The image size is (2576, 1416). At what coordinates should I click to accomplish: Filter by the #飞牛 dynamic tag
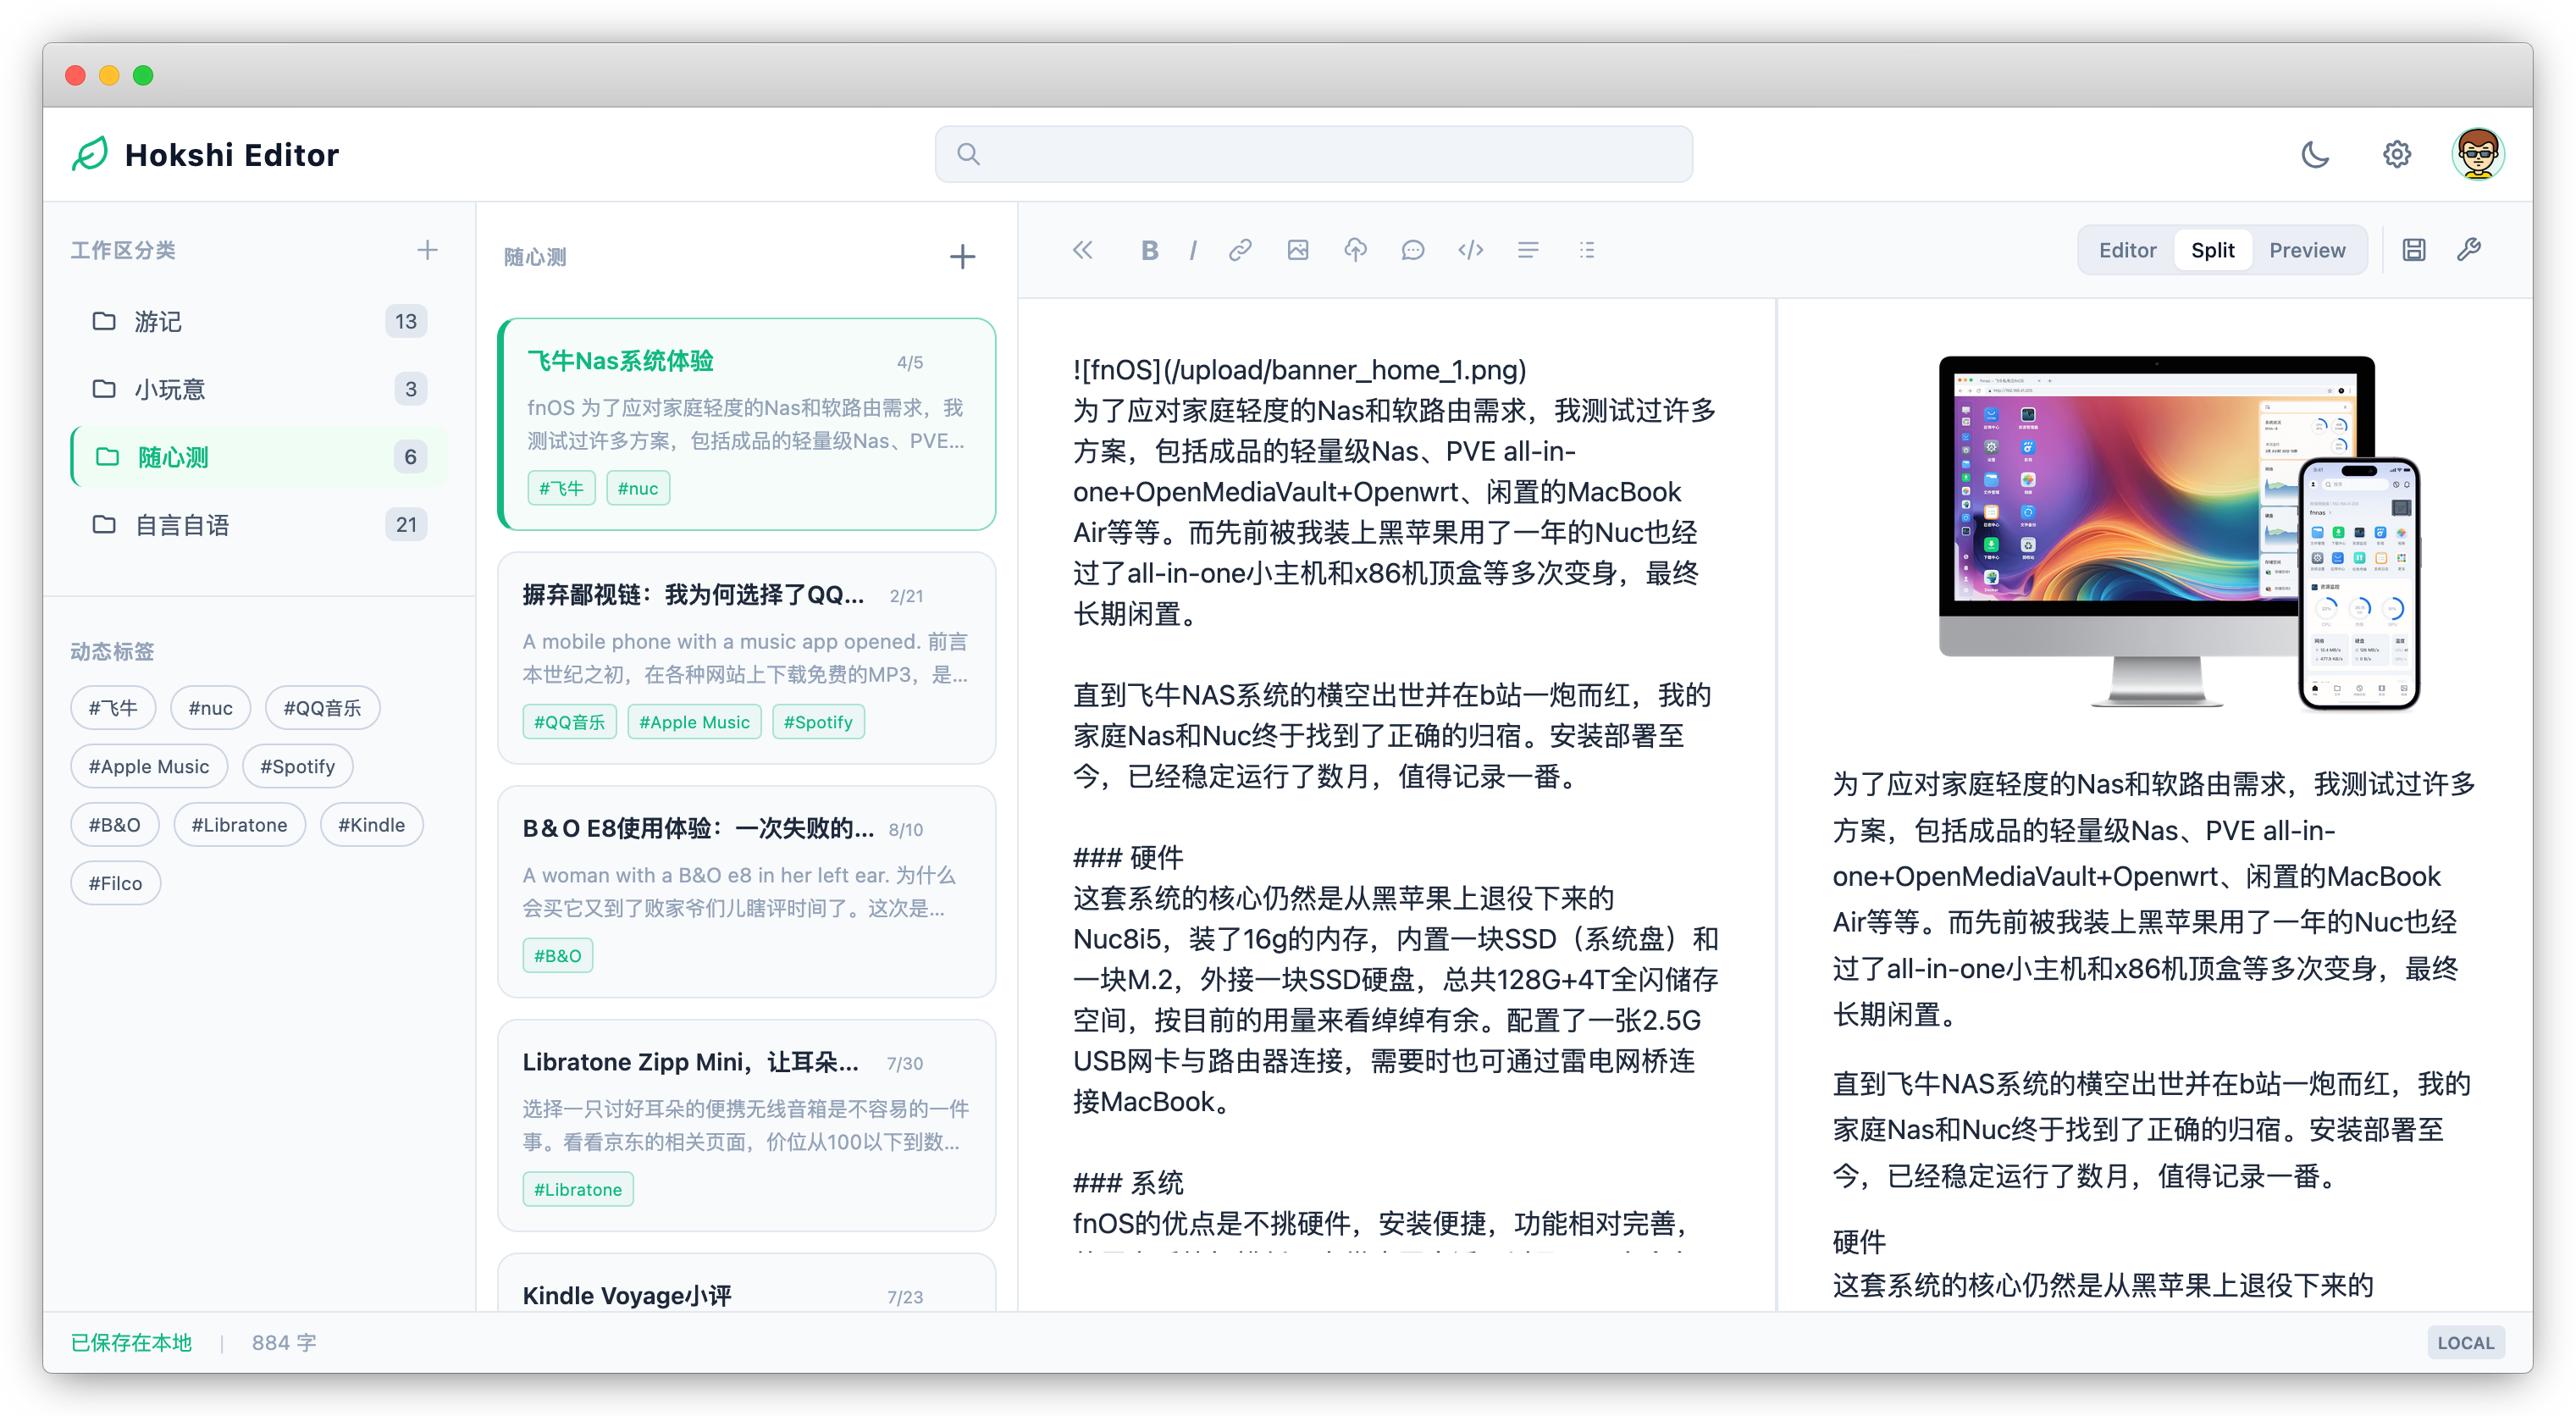point(113,708)
